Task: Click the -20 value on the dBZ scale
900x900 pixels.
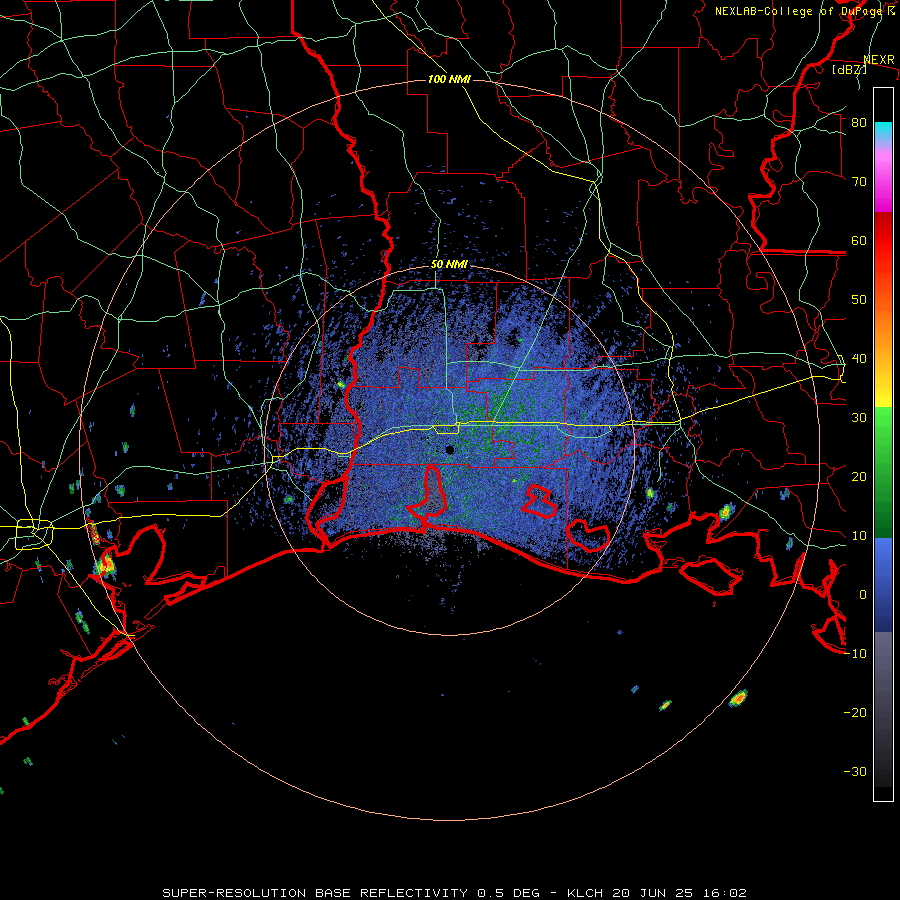Action: point(855,712)
